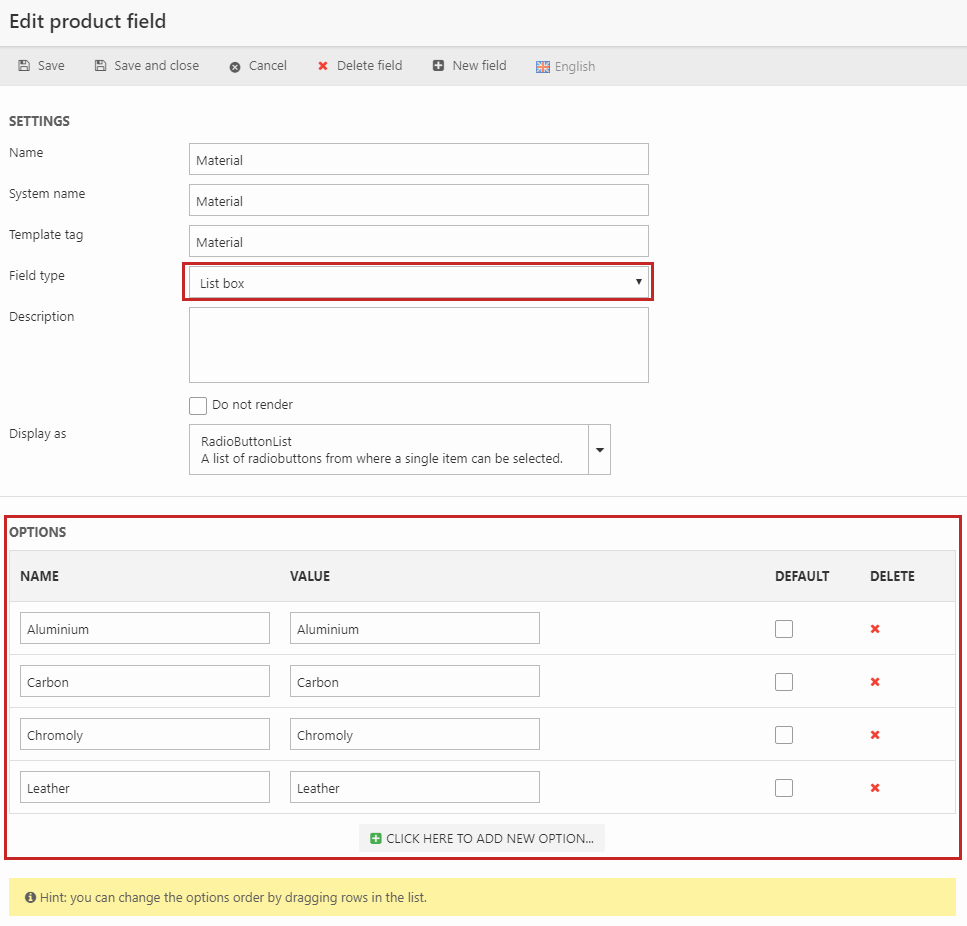Viewport: 967px width, 926px height.
Task: Click the Save toolbar button
Action: (41, 66)
